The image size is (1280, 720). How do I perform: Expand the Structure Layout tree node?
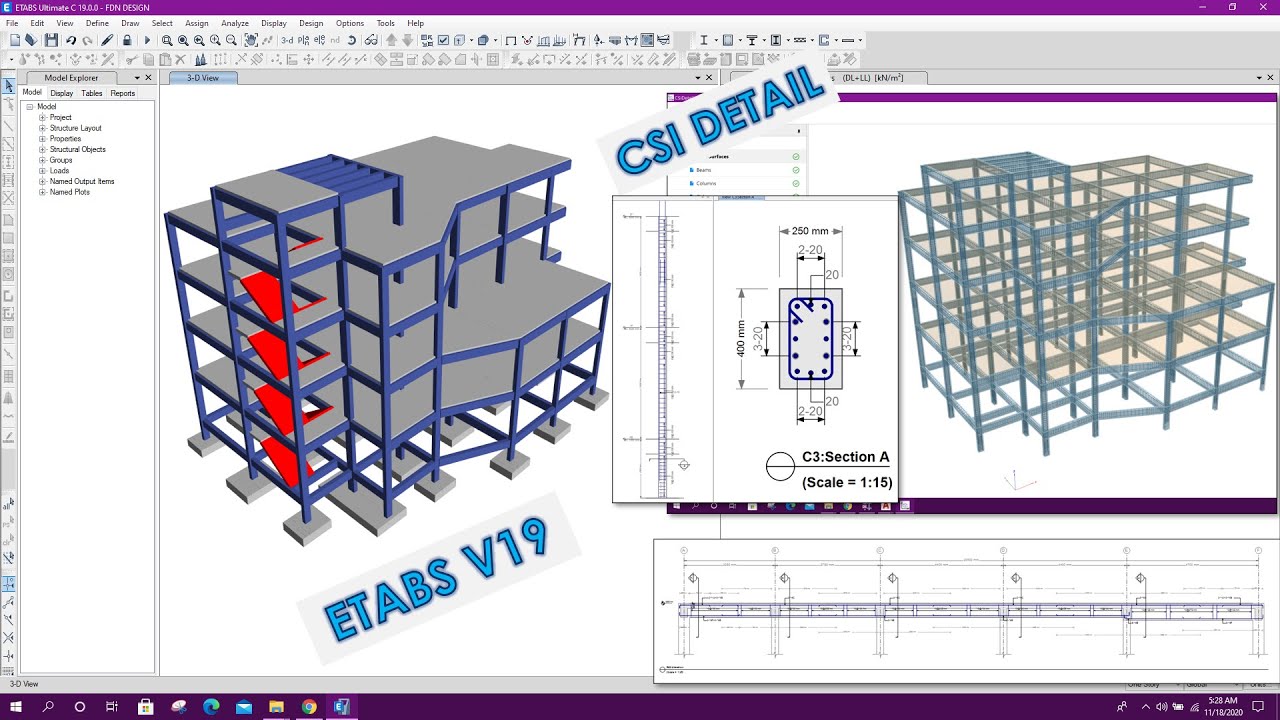(x=43, y=128)
